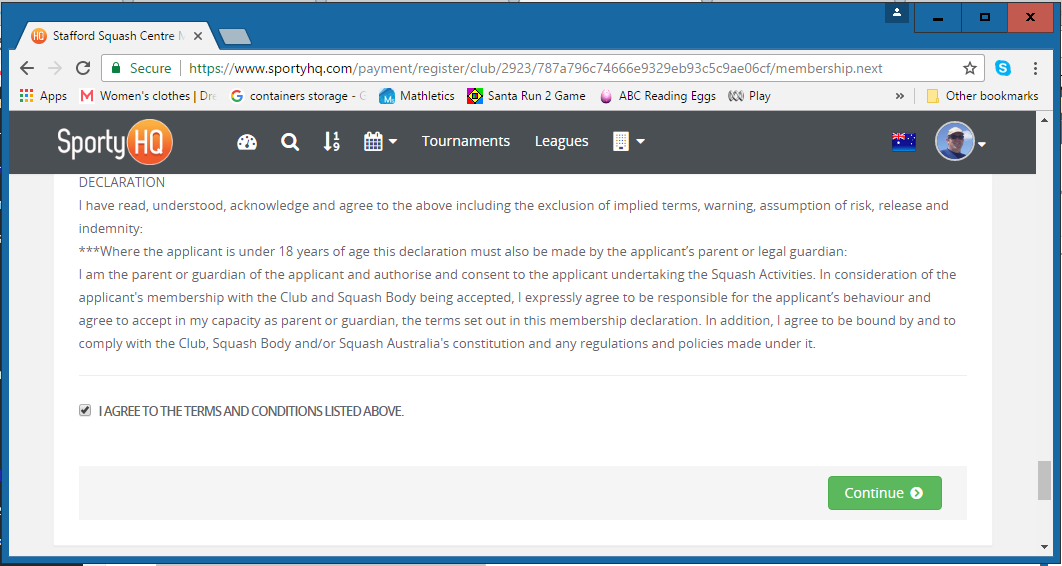Uncheck the agree to terms checkbox

tap(85, 410)
